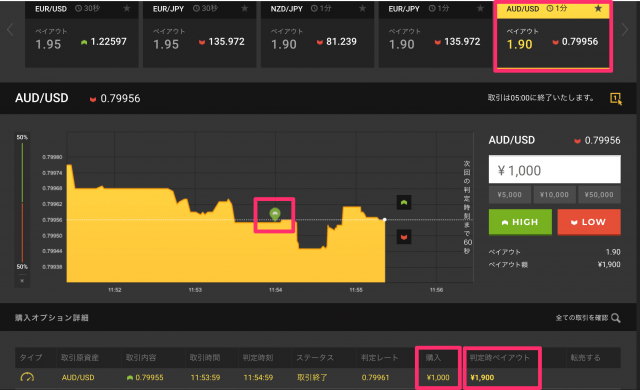640x390 pixels.
Task: Set amount to ¥5,000 preset
Action: (510, 195)
